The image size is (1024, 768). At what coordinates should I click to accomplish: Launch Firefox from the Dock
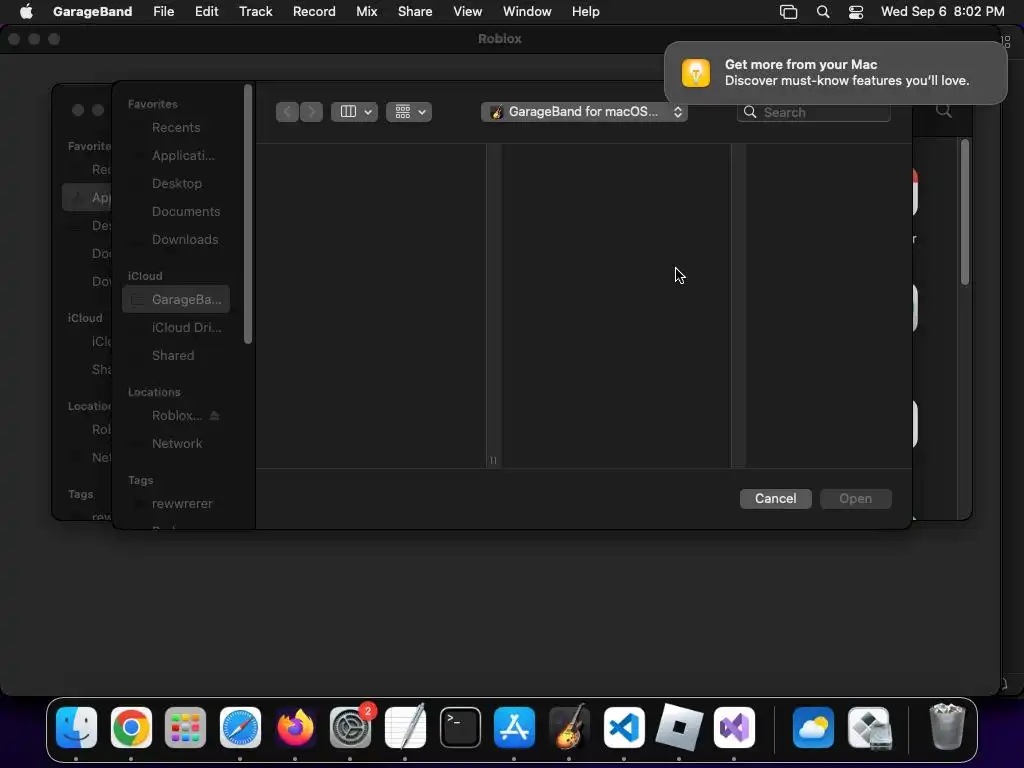(295, 727)
